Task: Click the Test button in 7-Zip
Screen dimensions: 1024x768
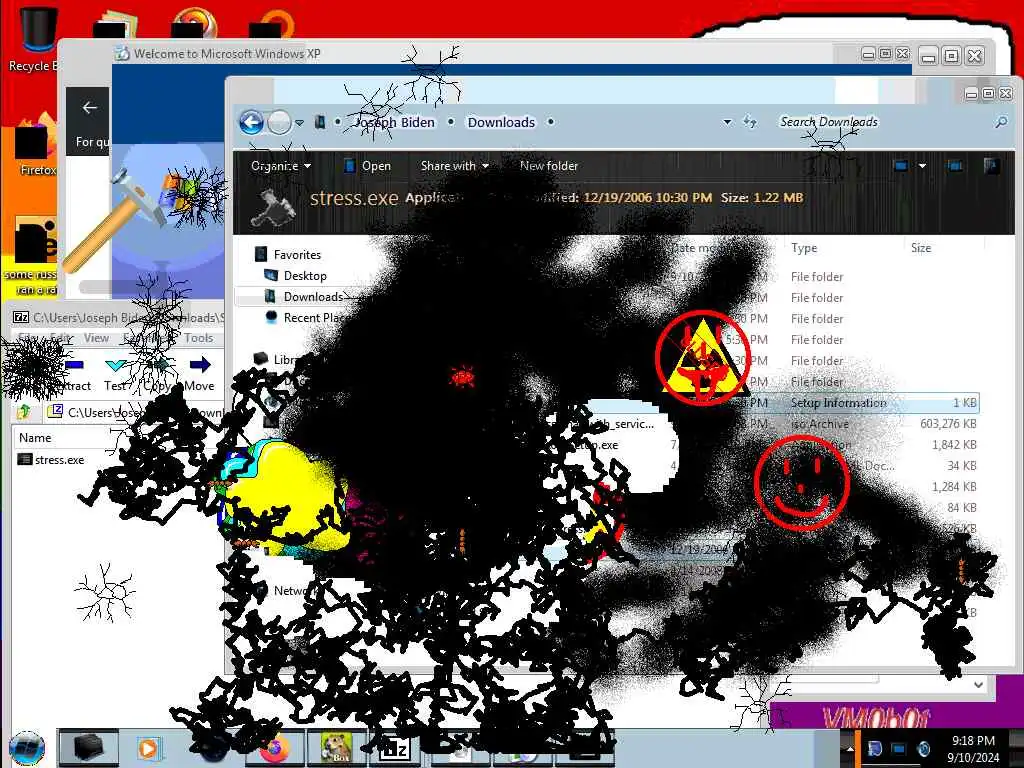Action: tap(116, 374)
